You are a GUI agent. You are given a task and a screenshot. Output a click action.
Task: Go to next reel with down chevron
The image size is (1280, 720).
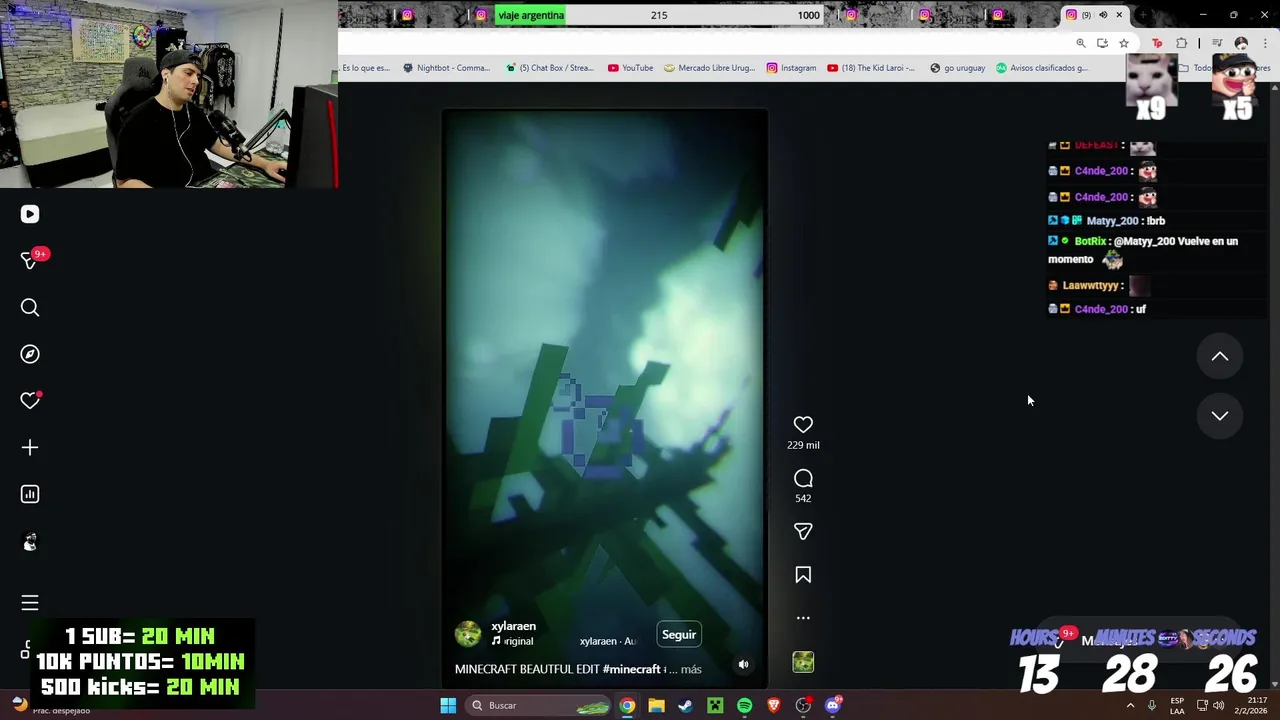point(1220,415)
